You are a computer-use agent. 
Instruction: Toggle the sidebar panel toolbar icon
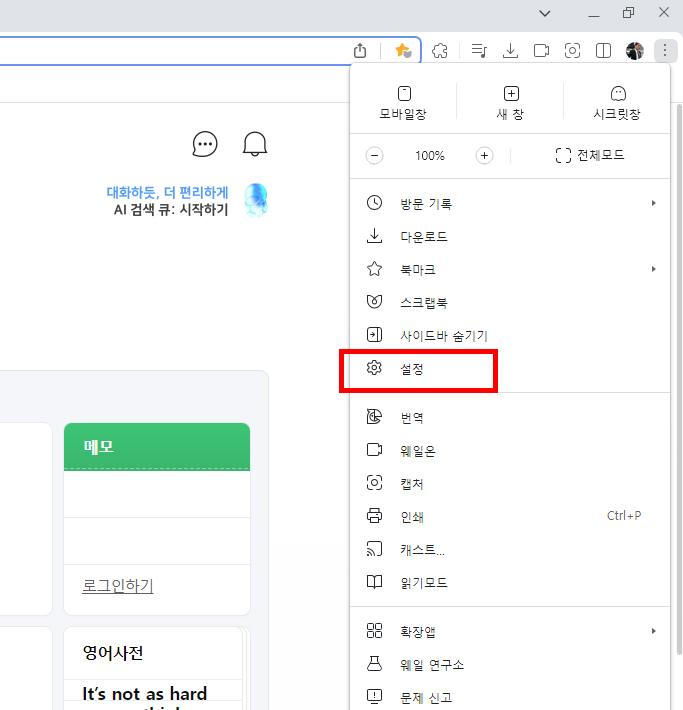(x=603, y=50)
